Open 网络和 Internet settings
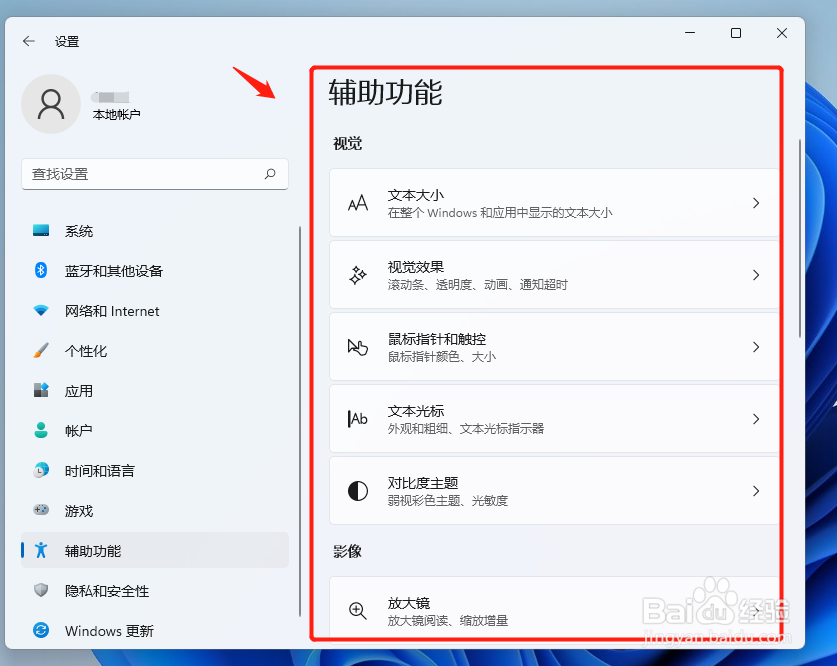837x666 pixels. coord(155,311)
